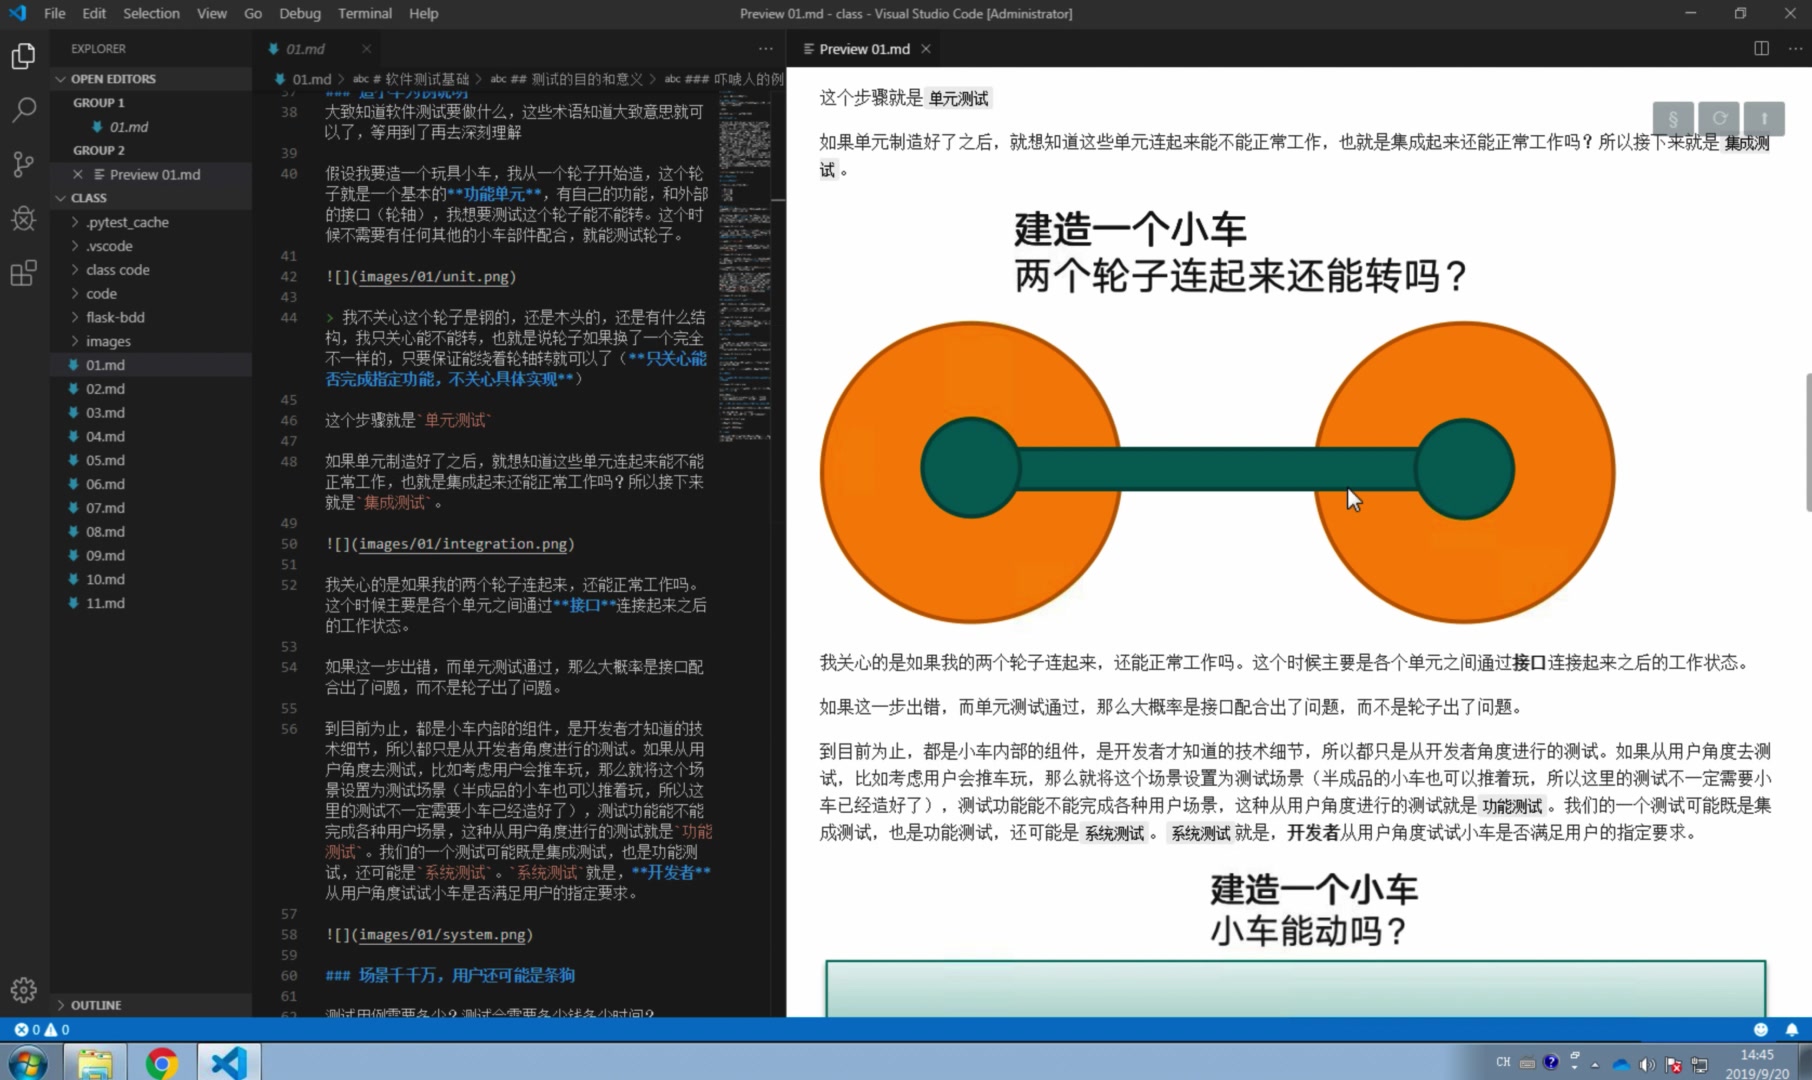1812x1080 pixels.
Task: Click the preview table-of-contents § button
Action: [1673, 118]
